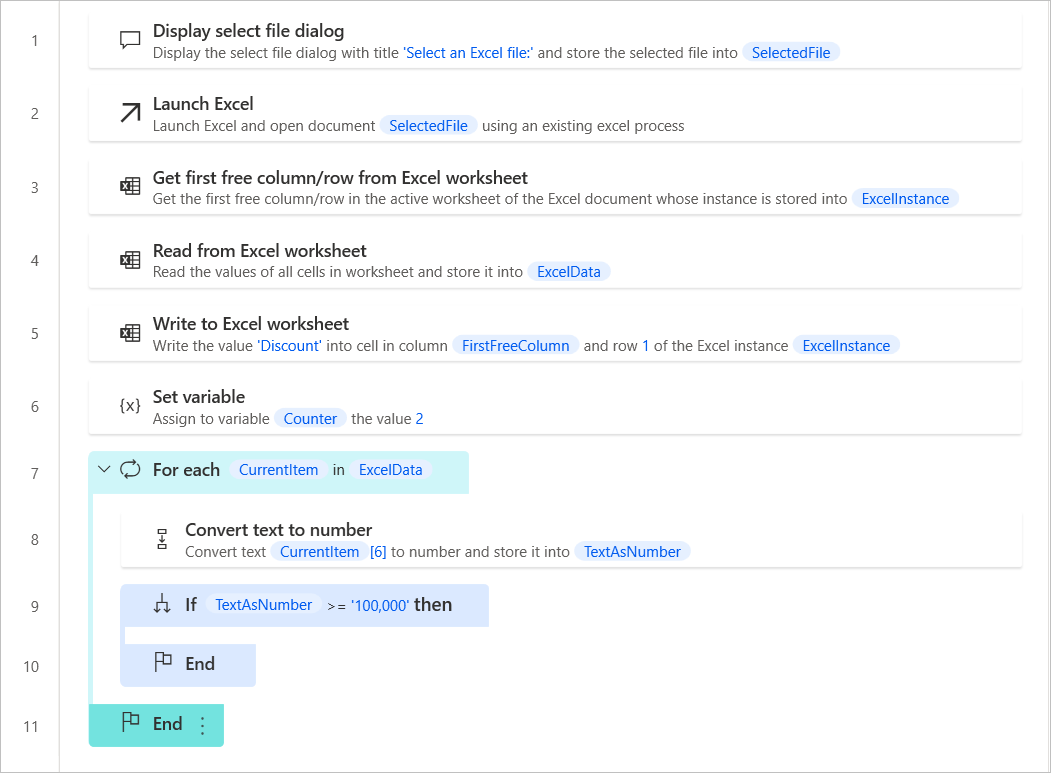
Task: Click the SelectedFile variable chip
Action: [790, 53]
